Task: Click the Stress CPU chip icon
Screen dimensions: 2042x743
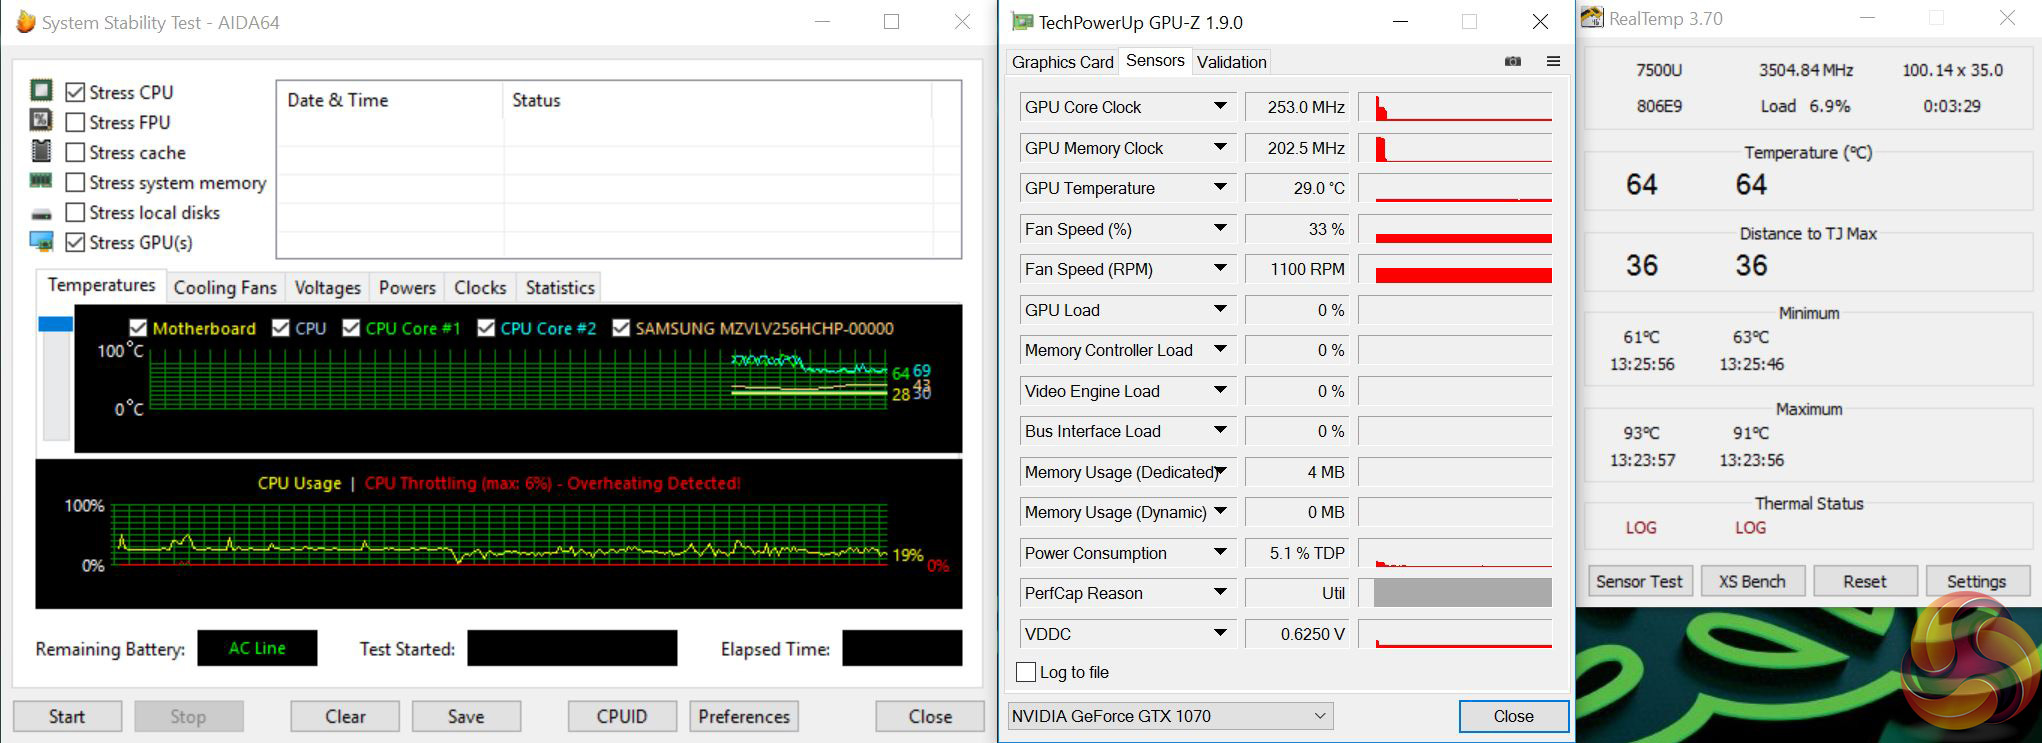Action: click(41, 91)
